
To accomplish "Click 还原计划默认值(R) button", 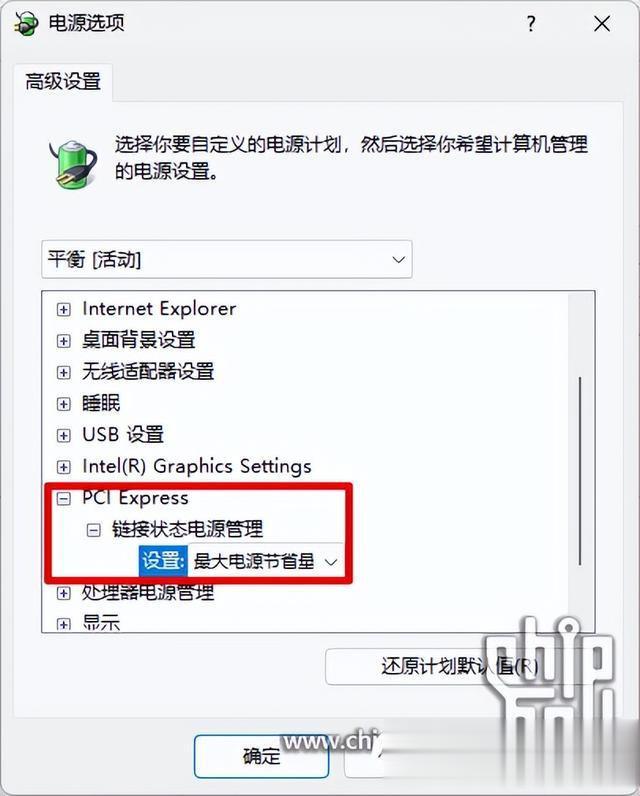I will (x=459, y=667).
